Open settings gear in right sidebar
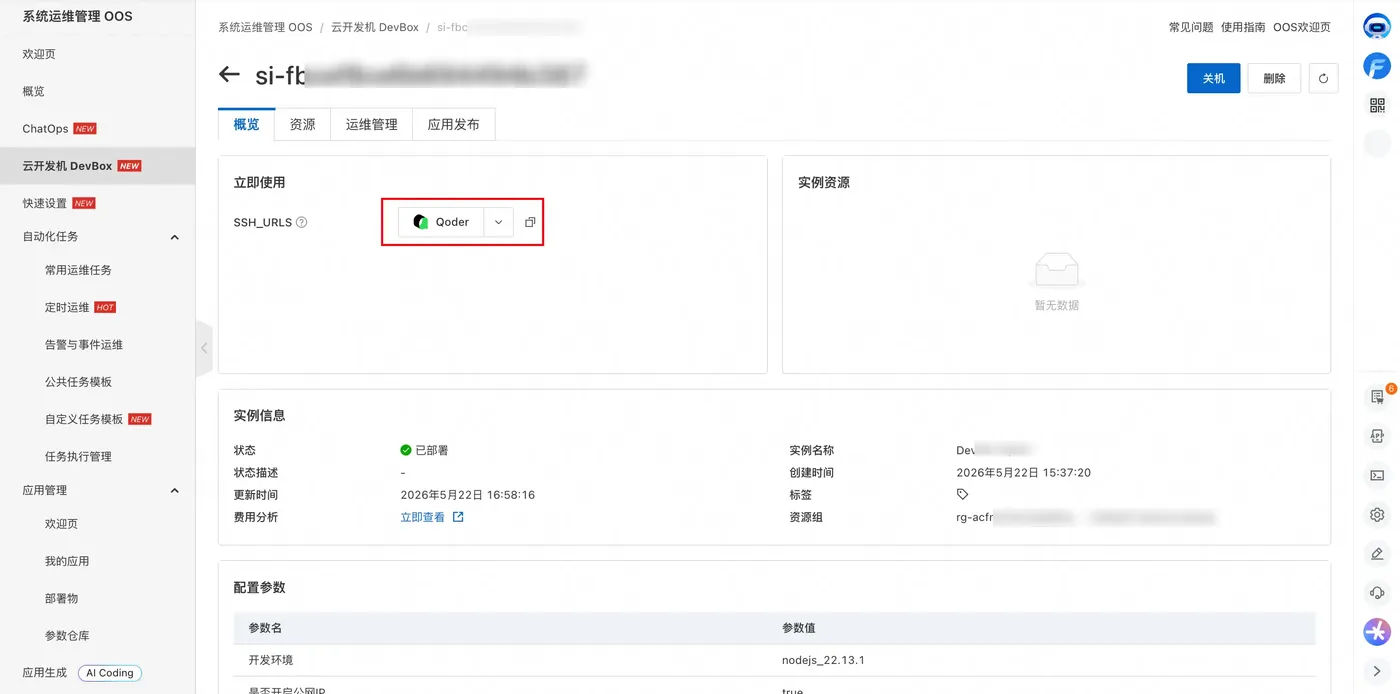Image resolution: width=1400 pixels, height=694 pixels. point(1377,515)
